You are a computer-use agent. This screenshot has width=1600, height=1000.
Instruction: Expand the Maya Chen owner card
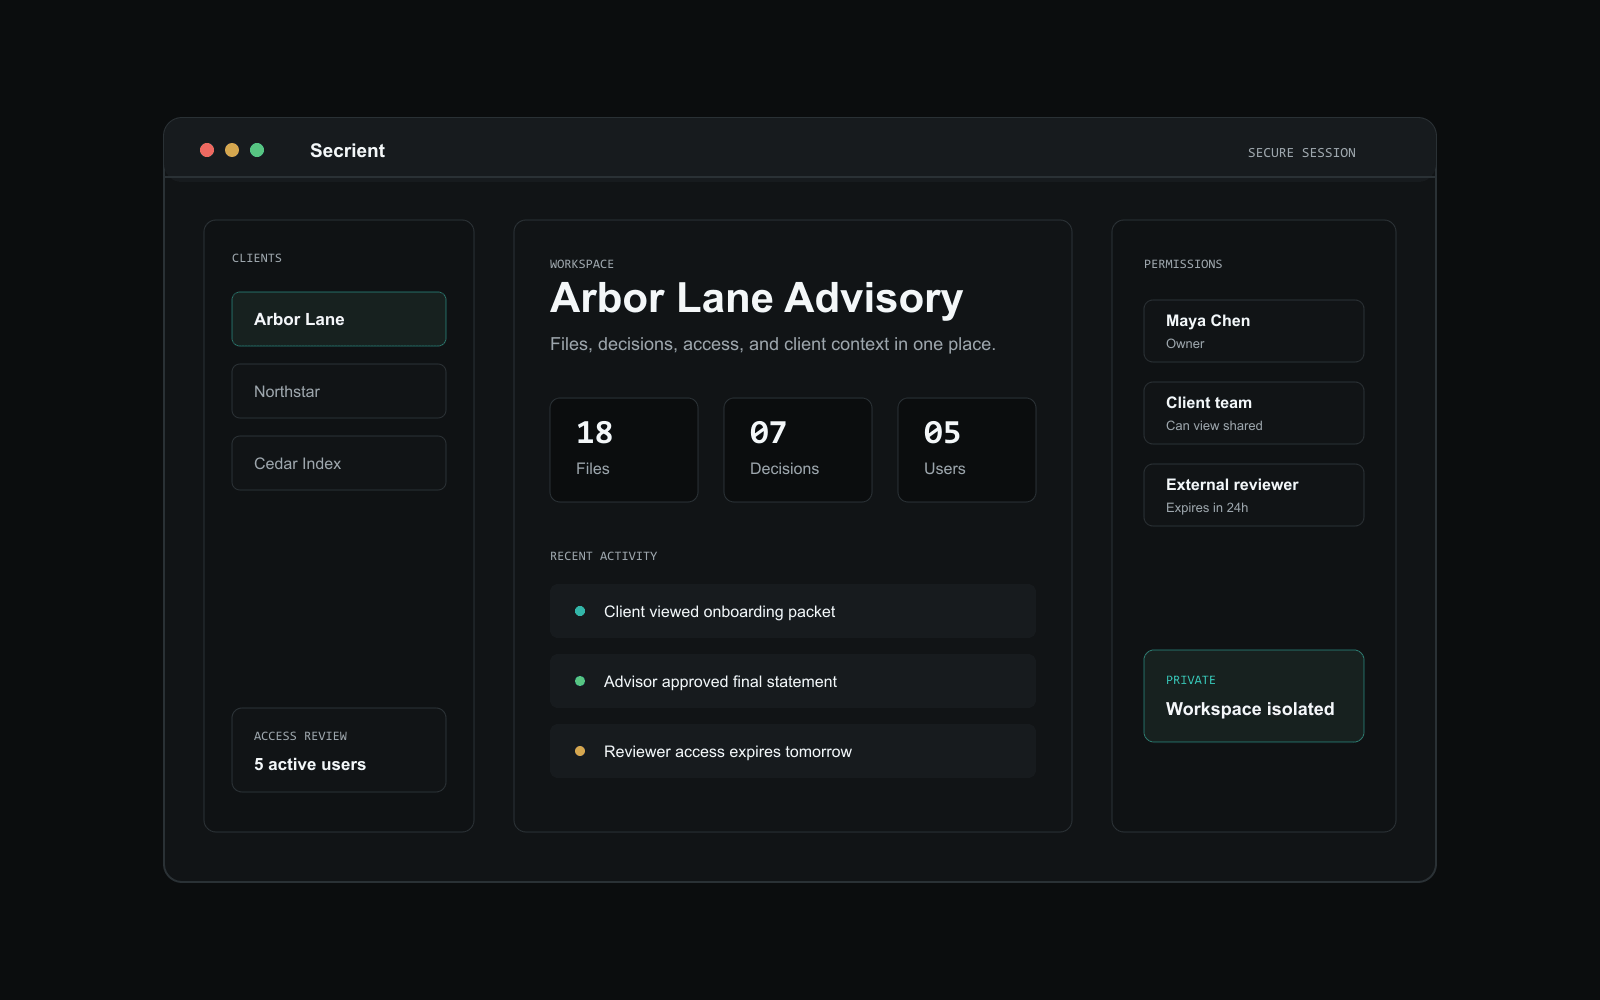tap(1253, 331)
